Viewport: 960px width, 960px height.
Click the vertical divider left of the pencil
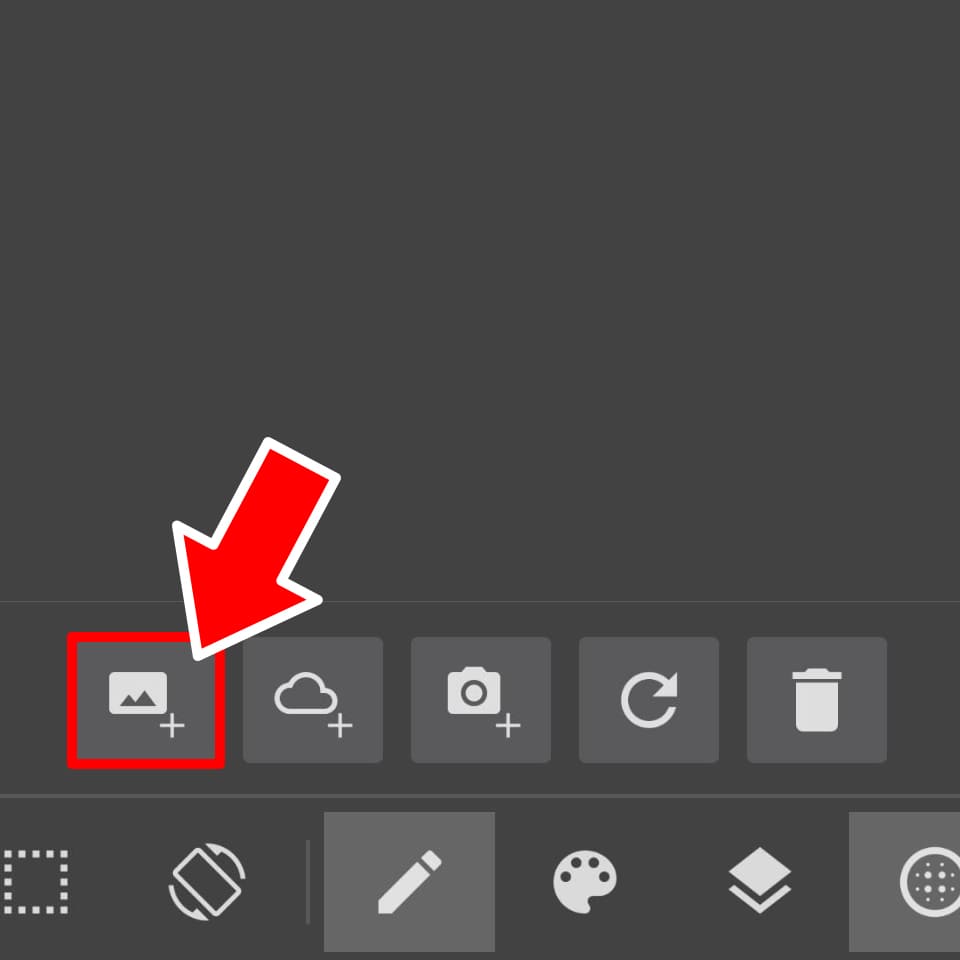pos(308,882)
